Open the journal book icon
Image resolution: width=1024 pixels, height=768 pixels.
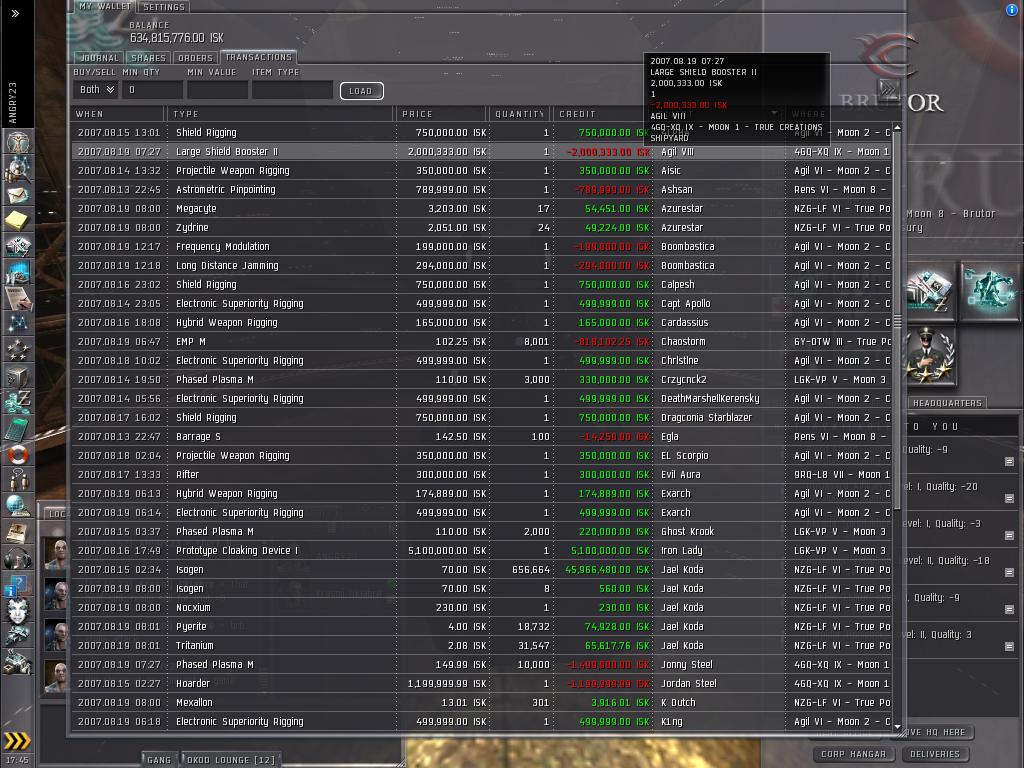pos(17,532)
